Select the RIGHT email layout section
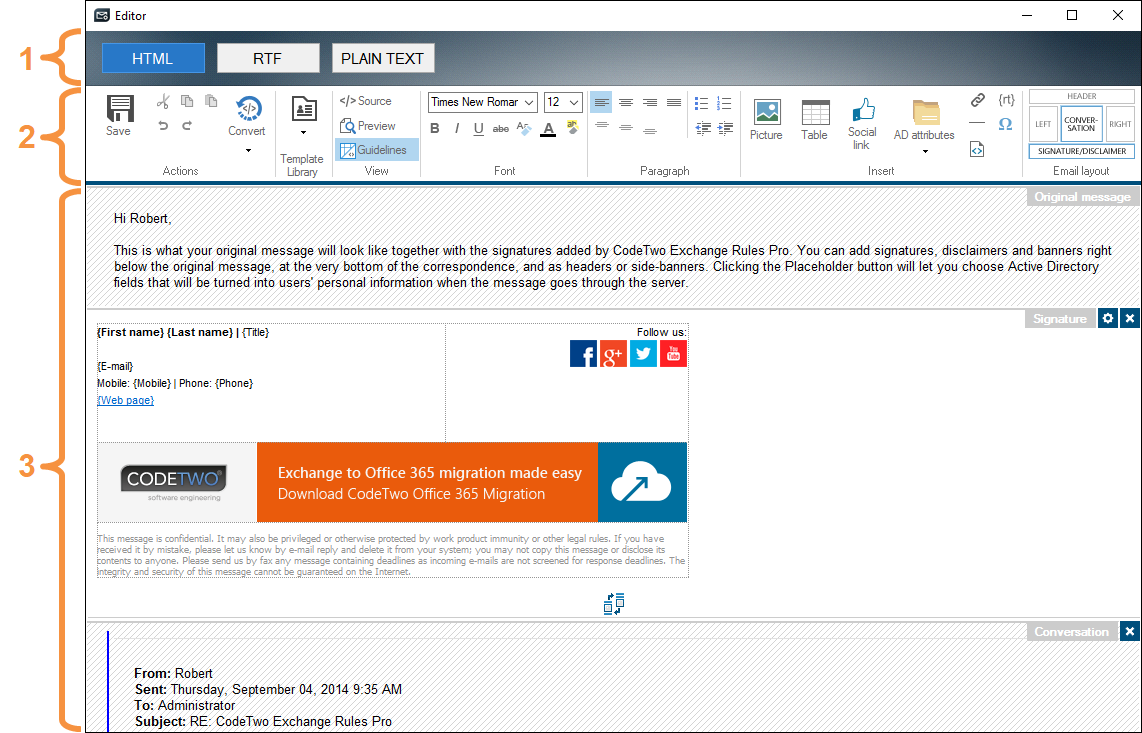This screenshot has width=1142, height=733. pos(1120,124)
